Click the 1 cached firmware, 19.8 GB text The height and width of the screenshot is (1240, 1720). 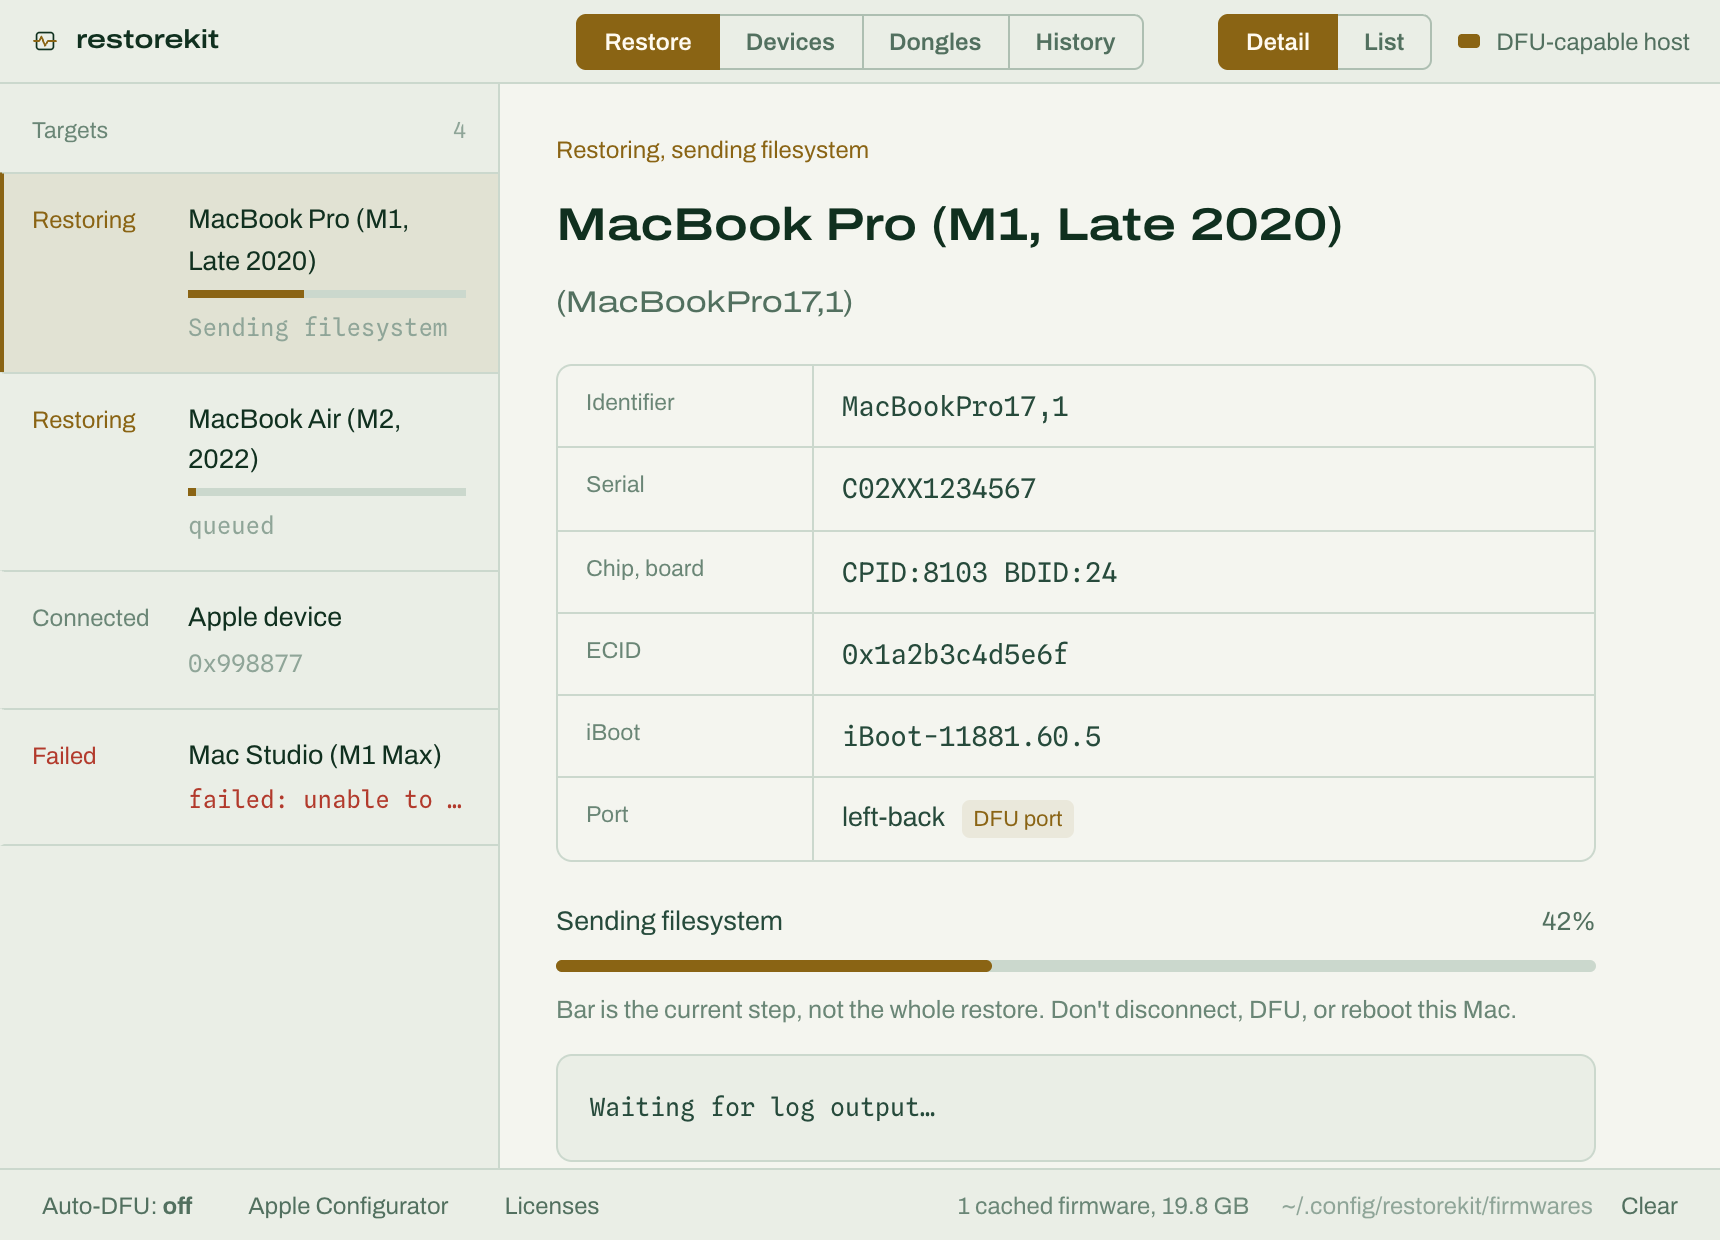coord(1103,1206)
